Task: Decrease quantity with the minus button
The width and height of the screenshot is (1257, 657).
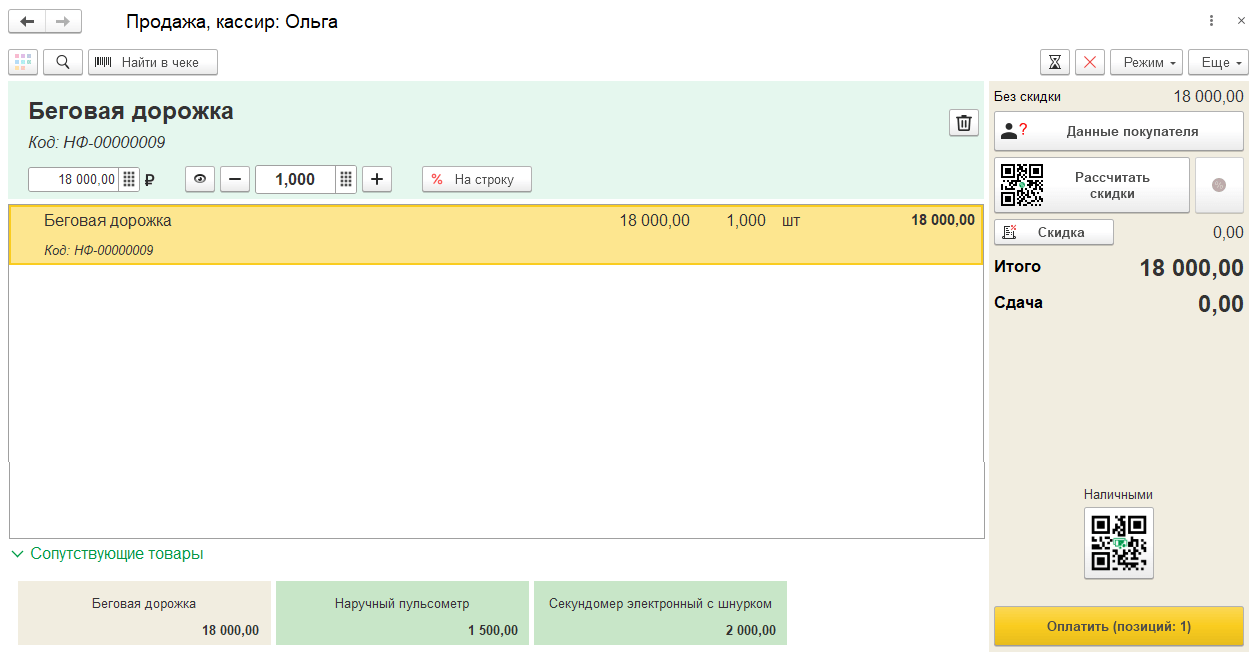Action: (x=235, y=180)
